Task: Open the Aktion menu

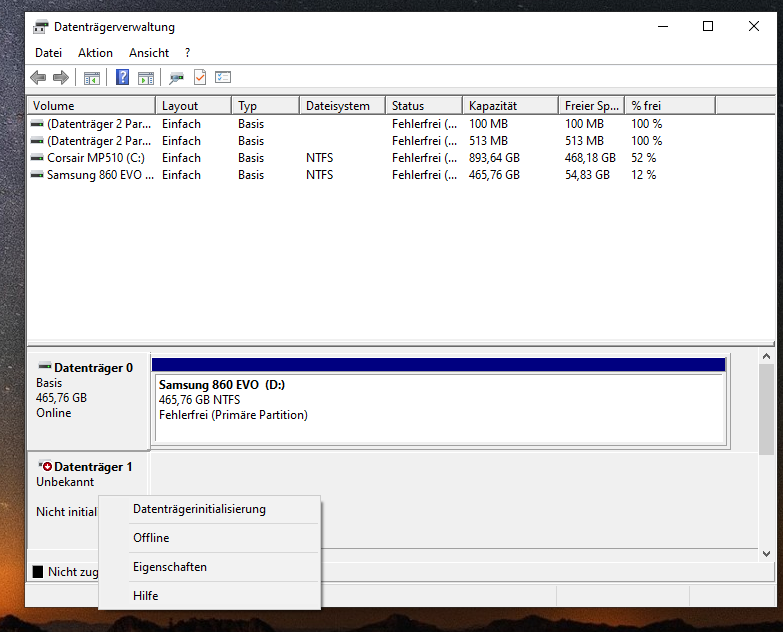Action: (x=95, y=53)
